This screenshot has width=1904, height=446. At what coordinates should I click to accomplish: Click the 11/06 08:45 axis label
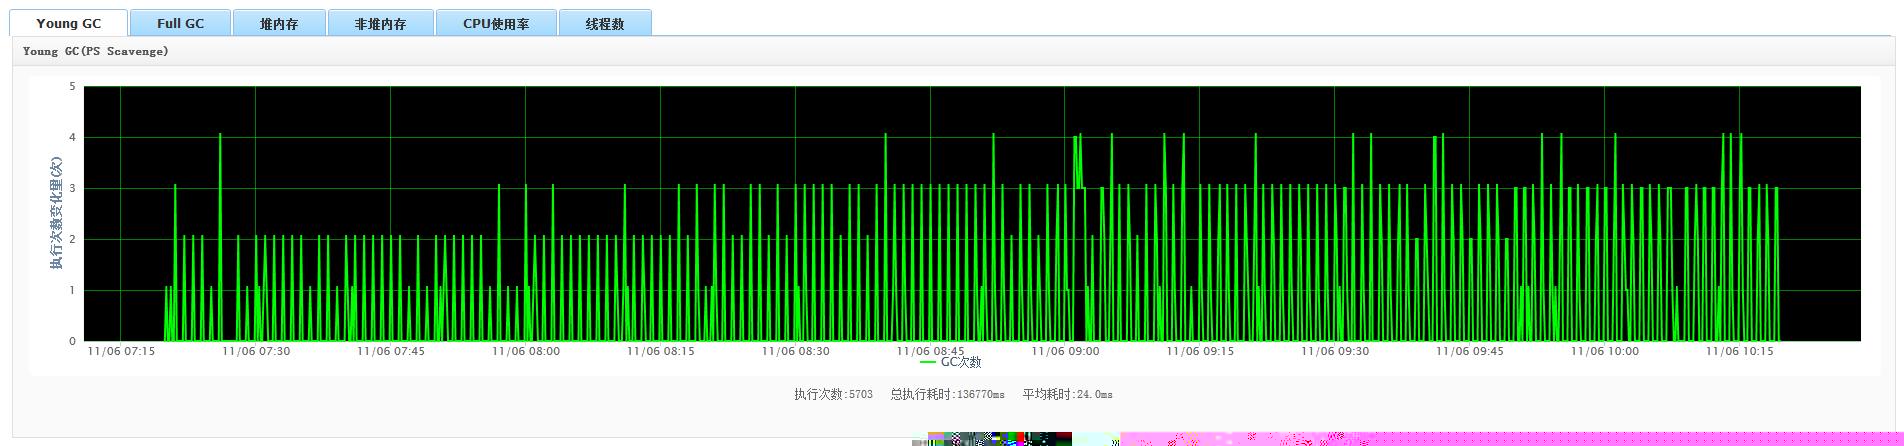(x=931, y=351)
